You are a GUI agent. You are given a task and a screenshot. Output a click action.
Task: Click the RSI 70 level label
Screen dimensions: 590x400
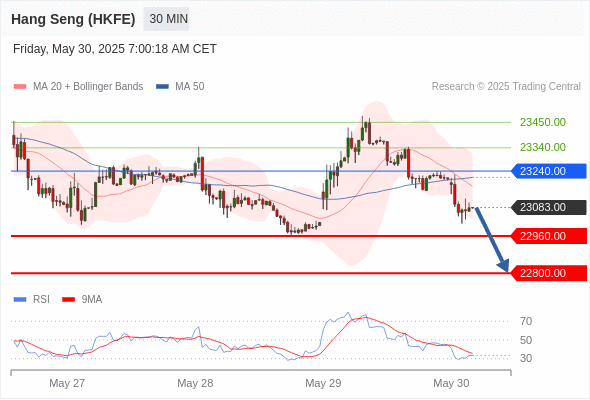pyautogui.click(x=526, y=322)
